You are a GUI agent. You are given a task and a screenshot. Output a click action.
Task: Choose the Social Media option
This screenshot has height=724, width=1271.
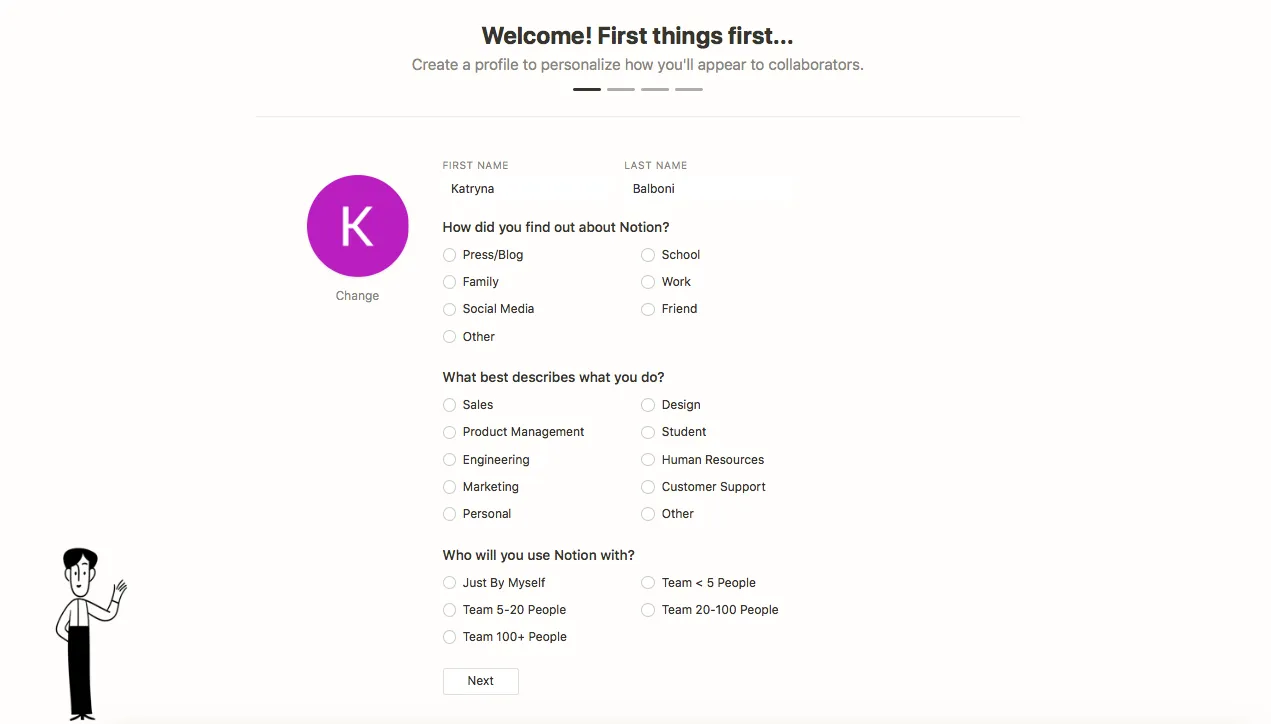click(x=449, y=309)
